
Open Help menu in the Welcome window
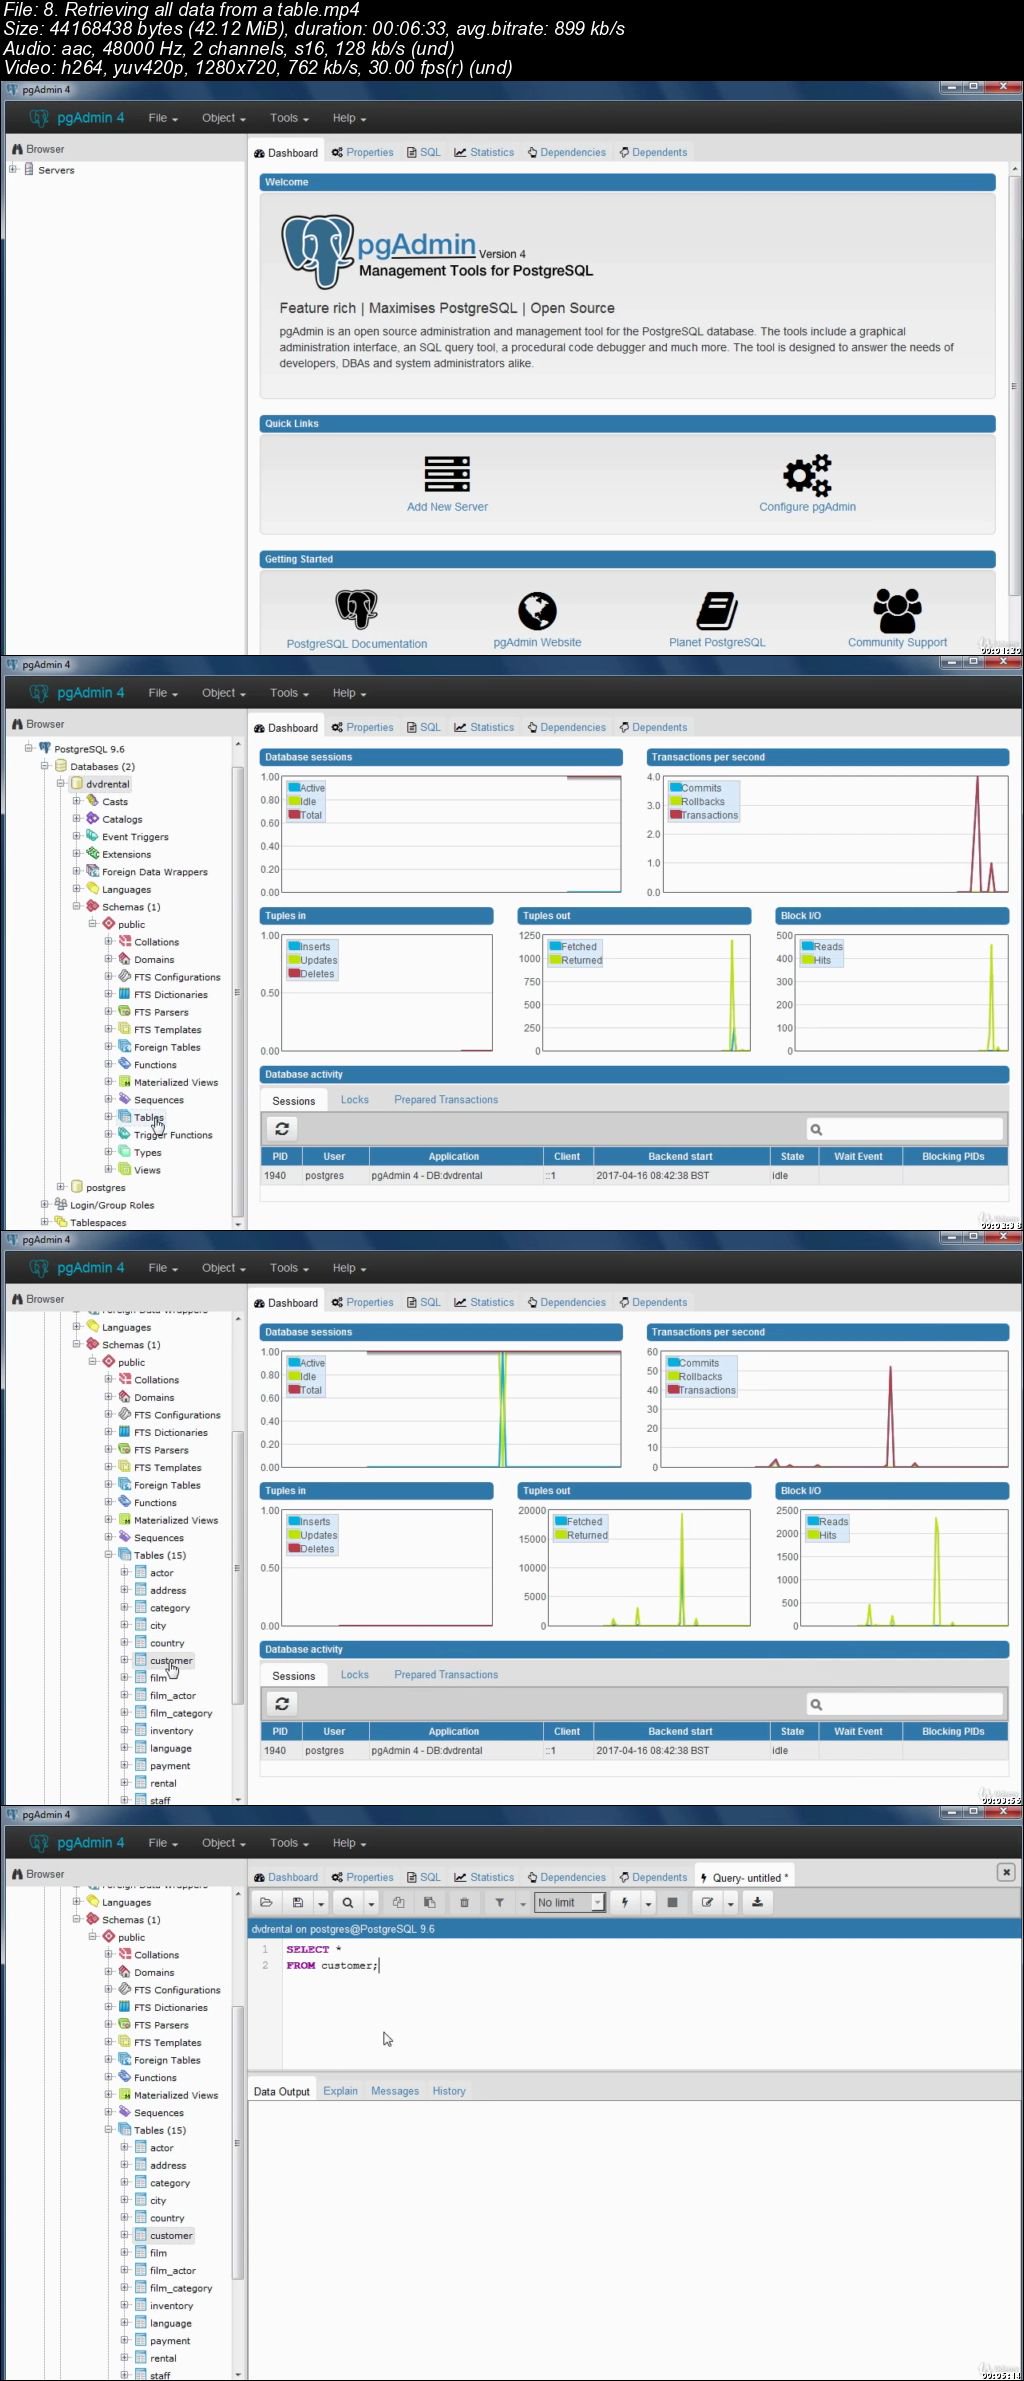pos(349,118)
